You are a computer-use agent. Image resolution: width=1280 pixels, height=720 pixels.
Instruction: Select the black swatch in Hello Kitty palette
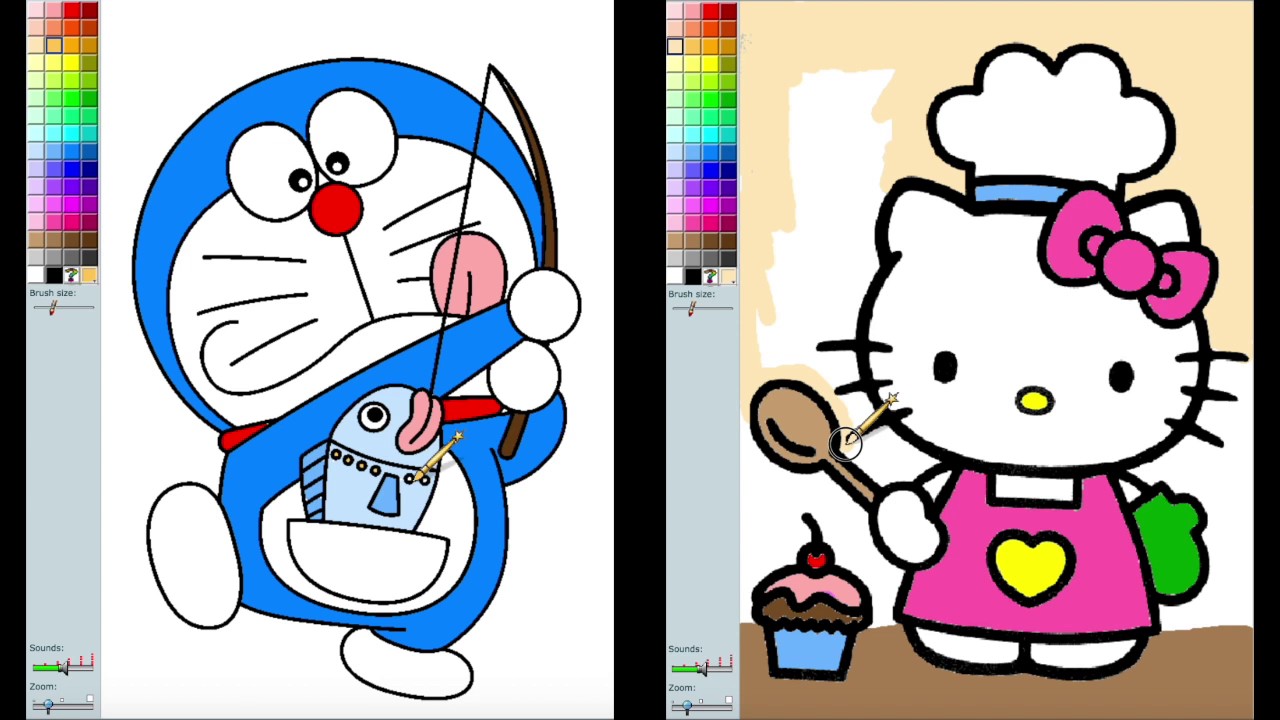point(693,275)
